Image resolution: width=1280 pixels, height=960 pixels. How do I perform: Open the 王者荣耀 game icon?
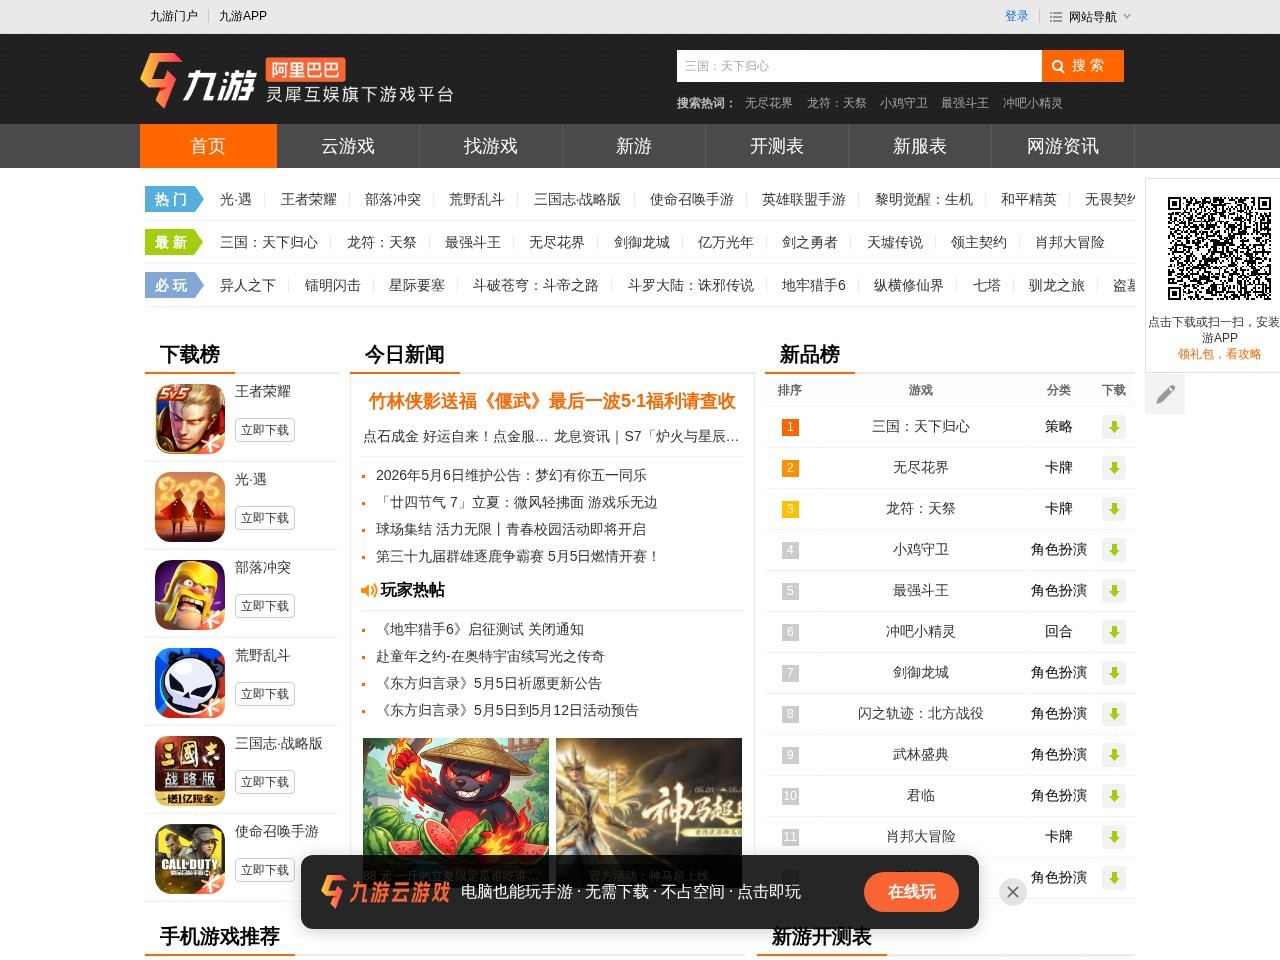(190, 419)
